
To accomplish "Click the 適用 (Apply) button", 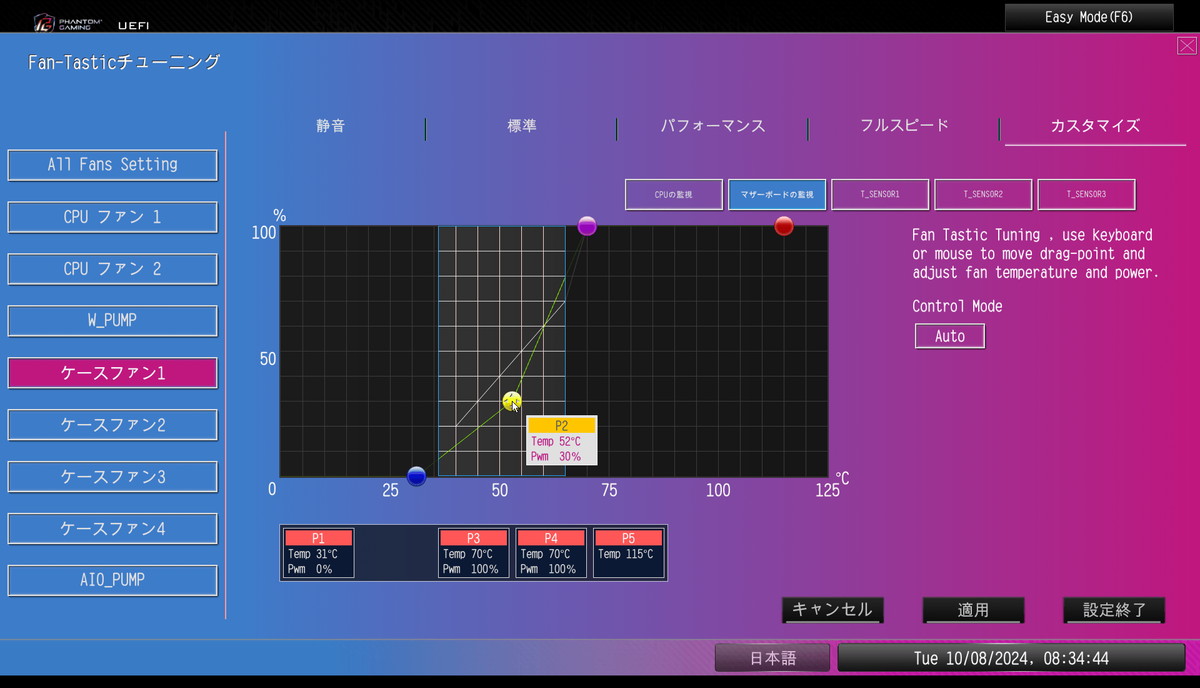I will (973, 610).
